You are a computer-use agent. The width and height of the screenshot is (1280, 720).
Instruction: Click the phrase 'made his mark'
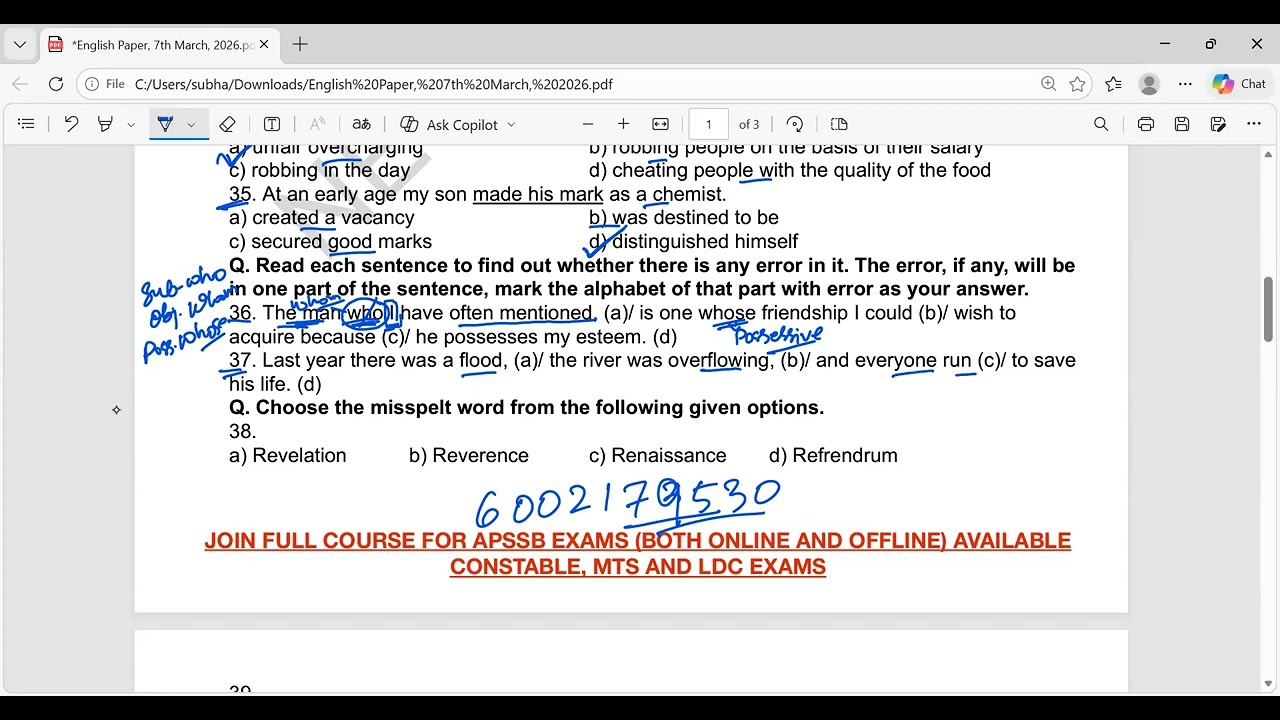point(538,195)
